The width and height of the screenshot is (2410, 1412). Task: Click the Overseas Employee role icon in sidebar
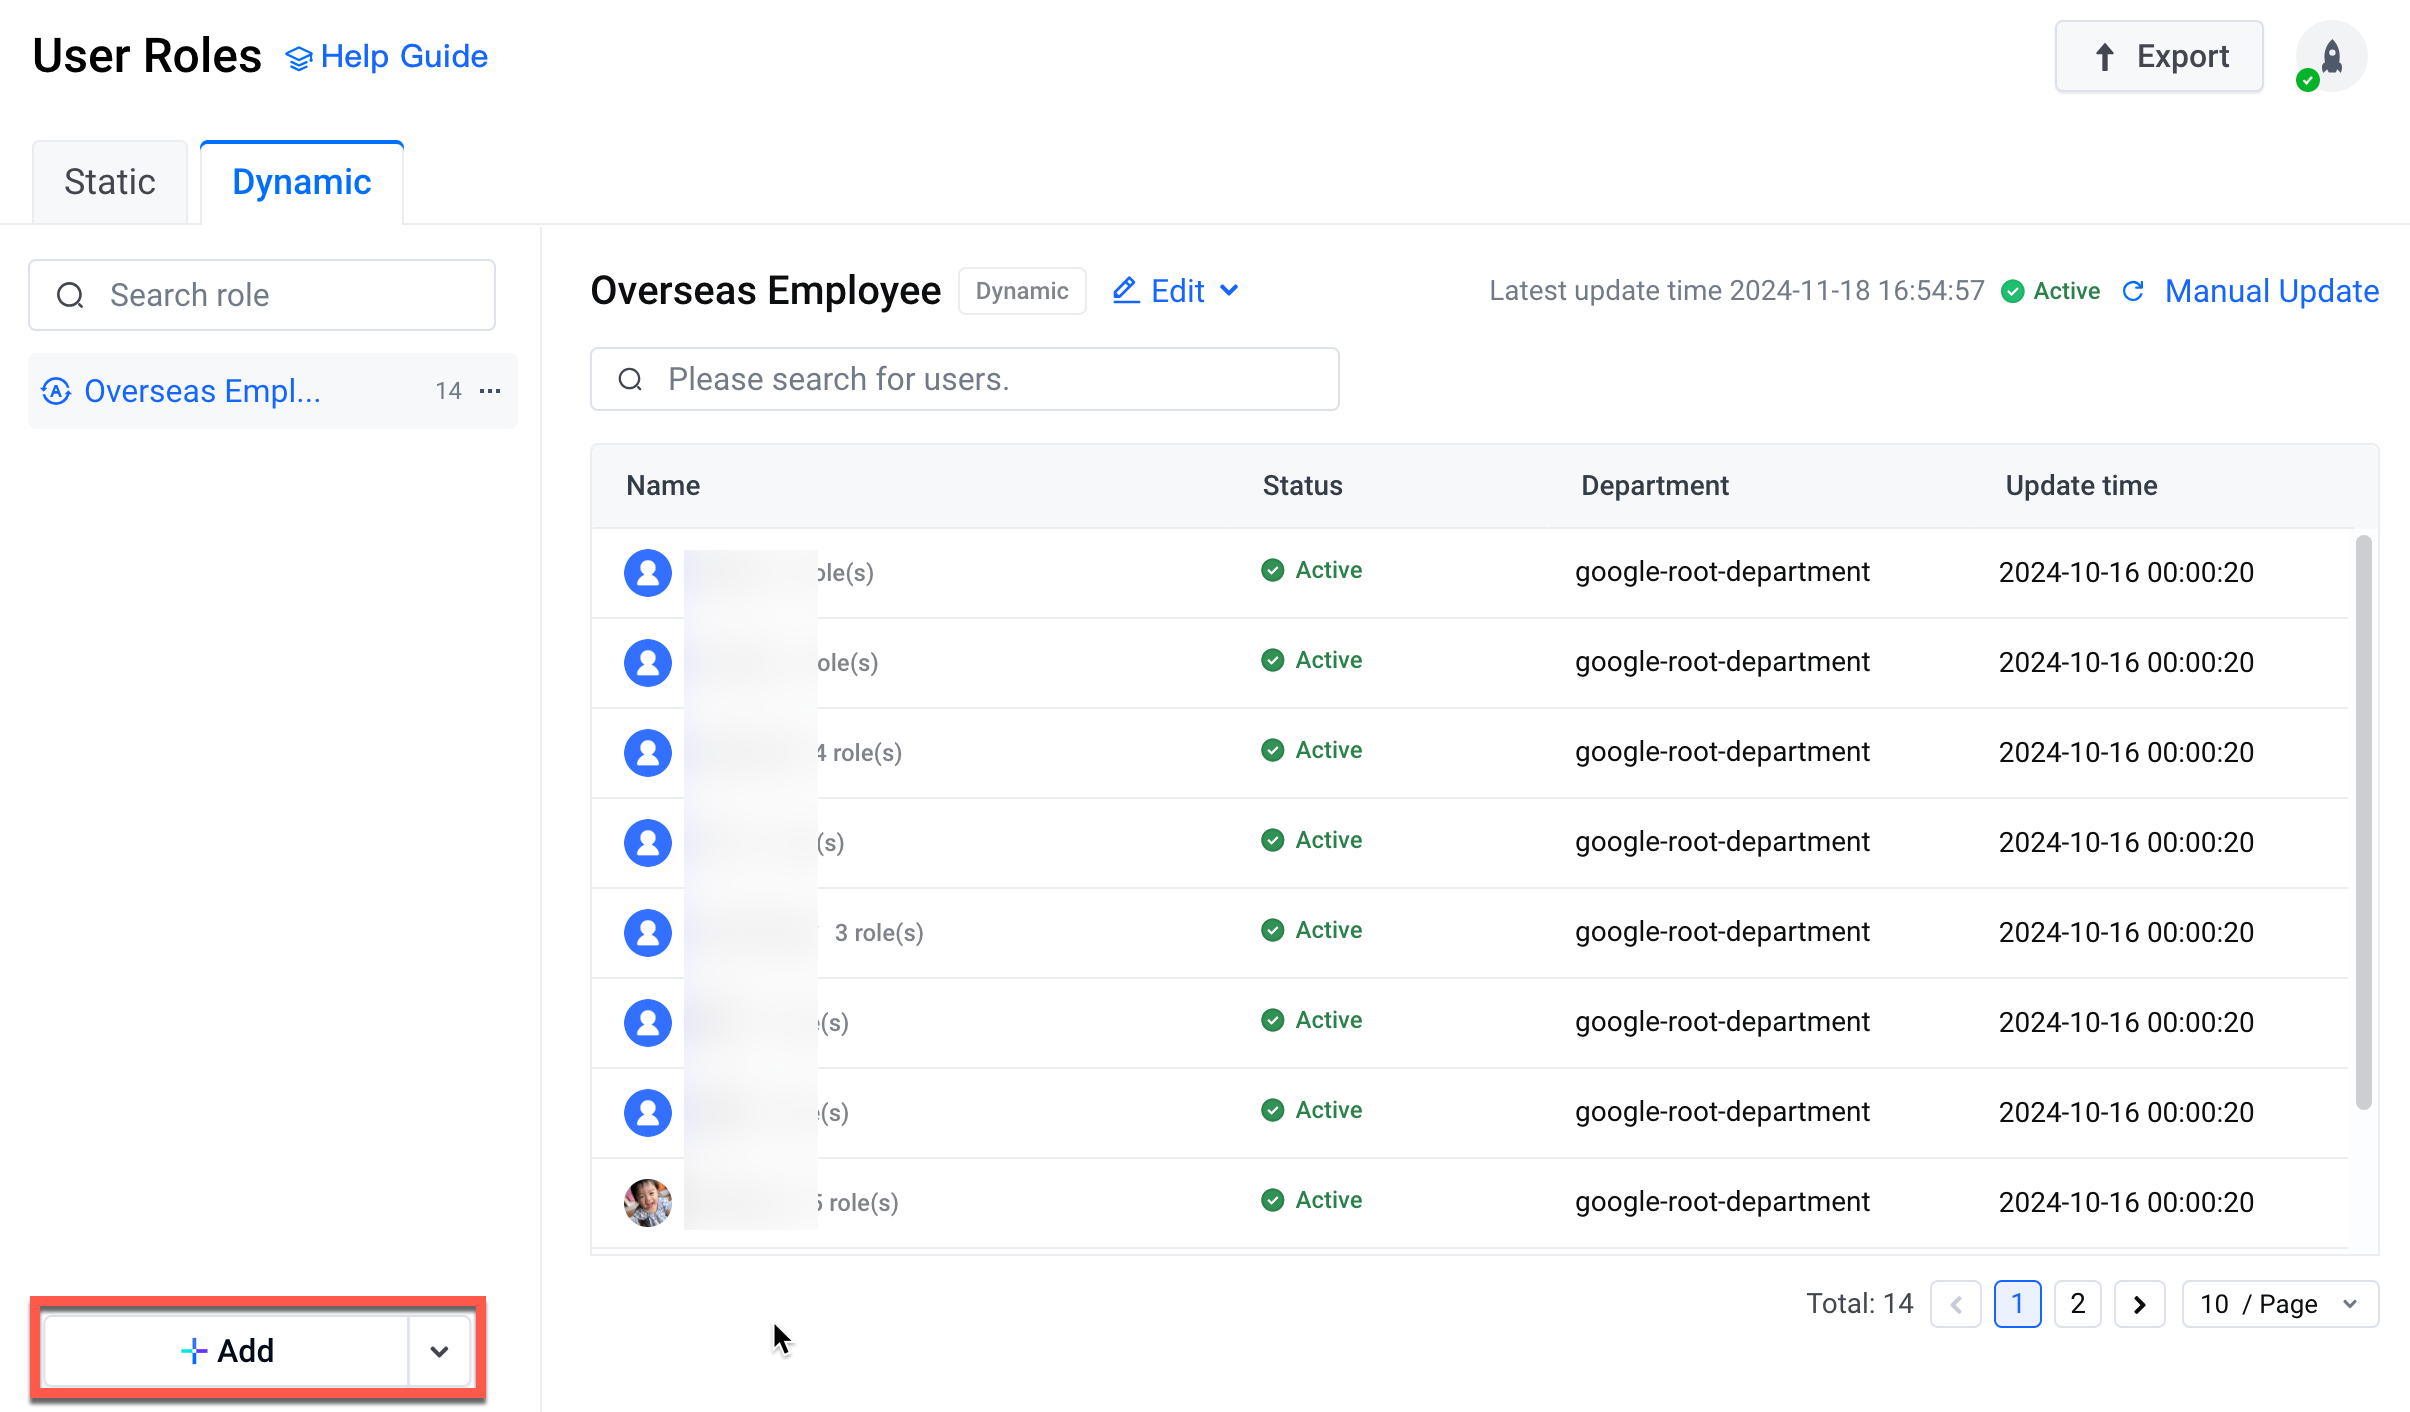coord(56,391)
